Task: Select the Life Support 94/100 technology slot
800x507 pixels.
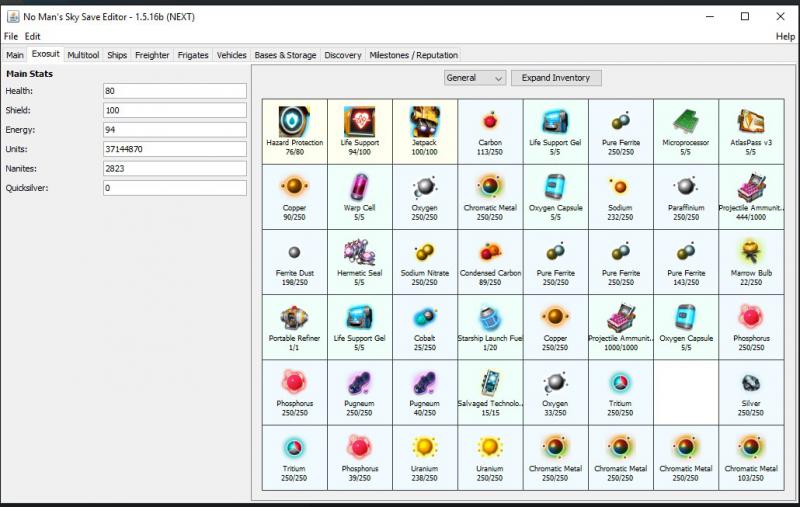Action: 360,132
